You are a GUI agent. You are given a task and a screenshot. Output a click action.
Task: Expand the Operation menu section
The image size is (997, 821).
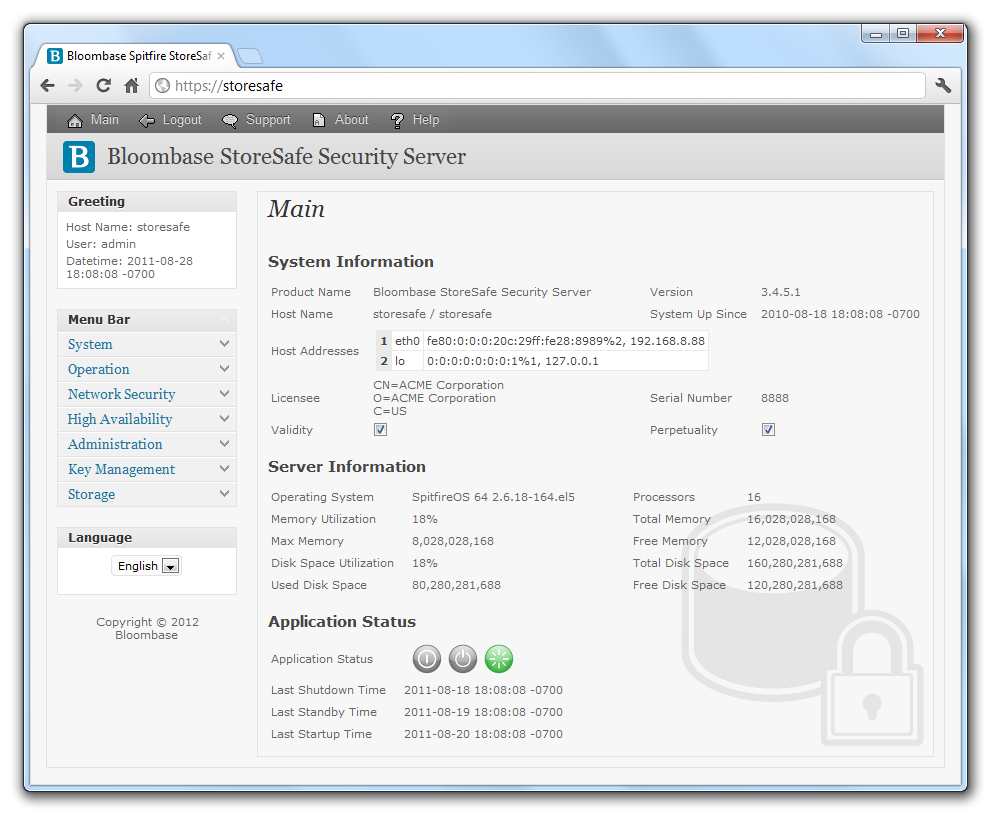[x=147, y=369]
